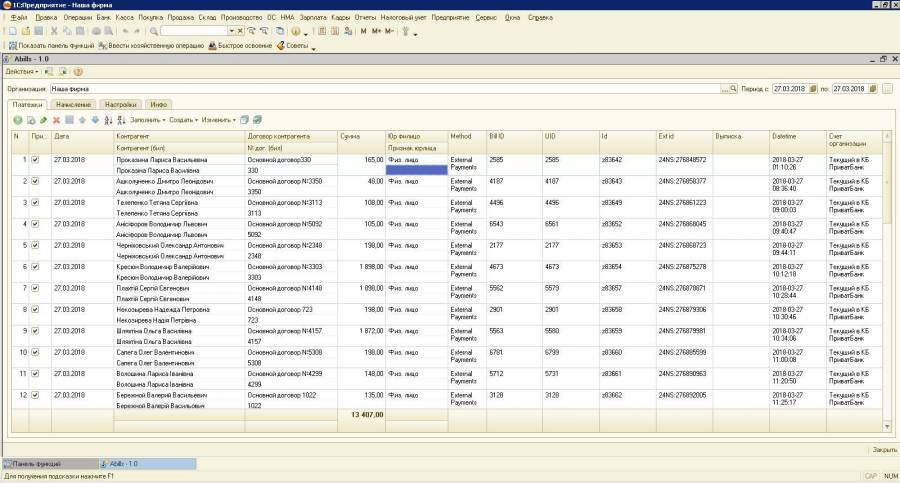Edit current row with the pencil icon
Viewport: 900px width, 483px height.
point(44,120)
